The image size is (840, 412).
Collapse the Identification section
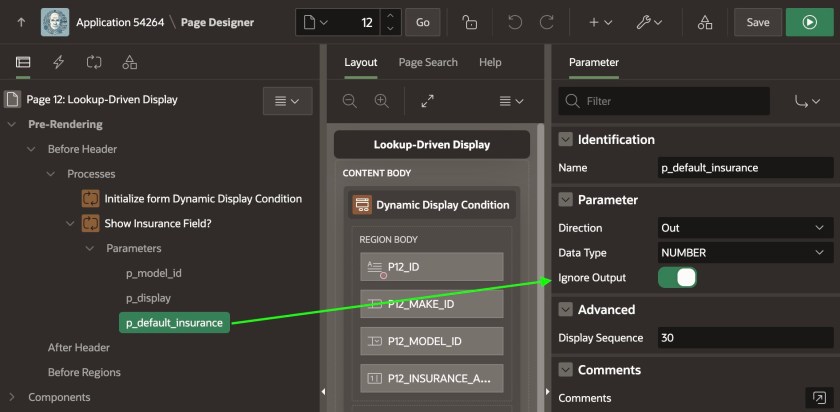click(566, 140)
